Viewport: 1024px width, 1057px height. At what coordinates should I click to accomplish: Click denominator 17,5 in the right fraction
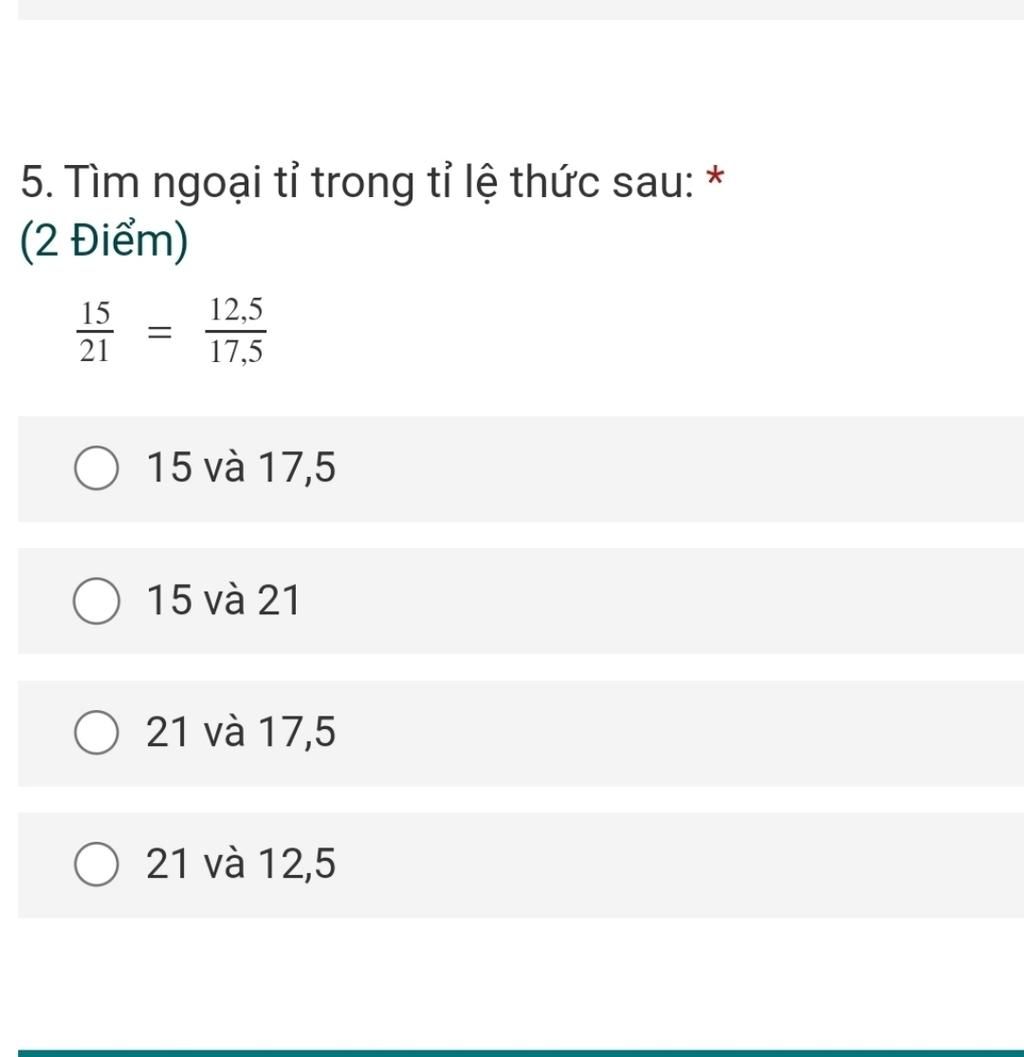[x=236, y=351]
